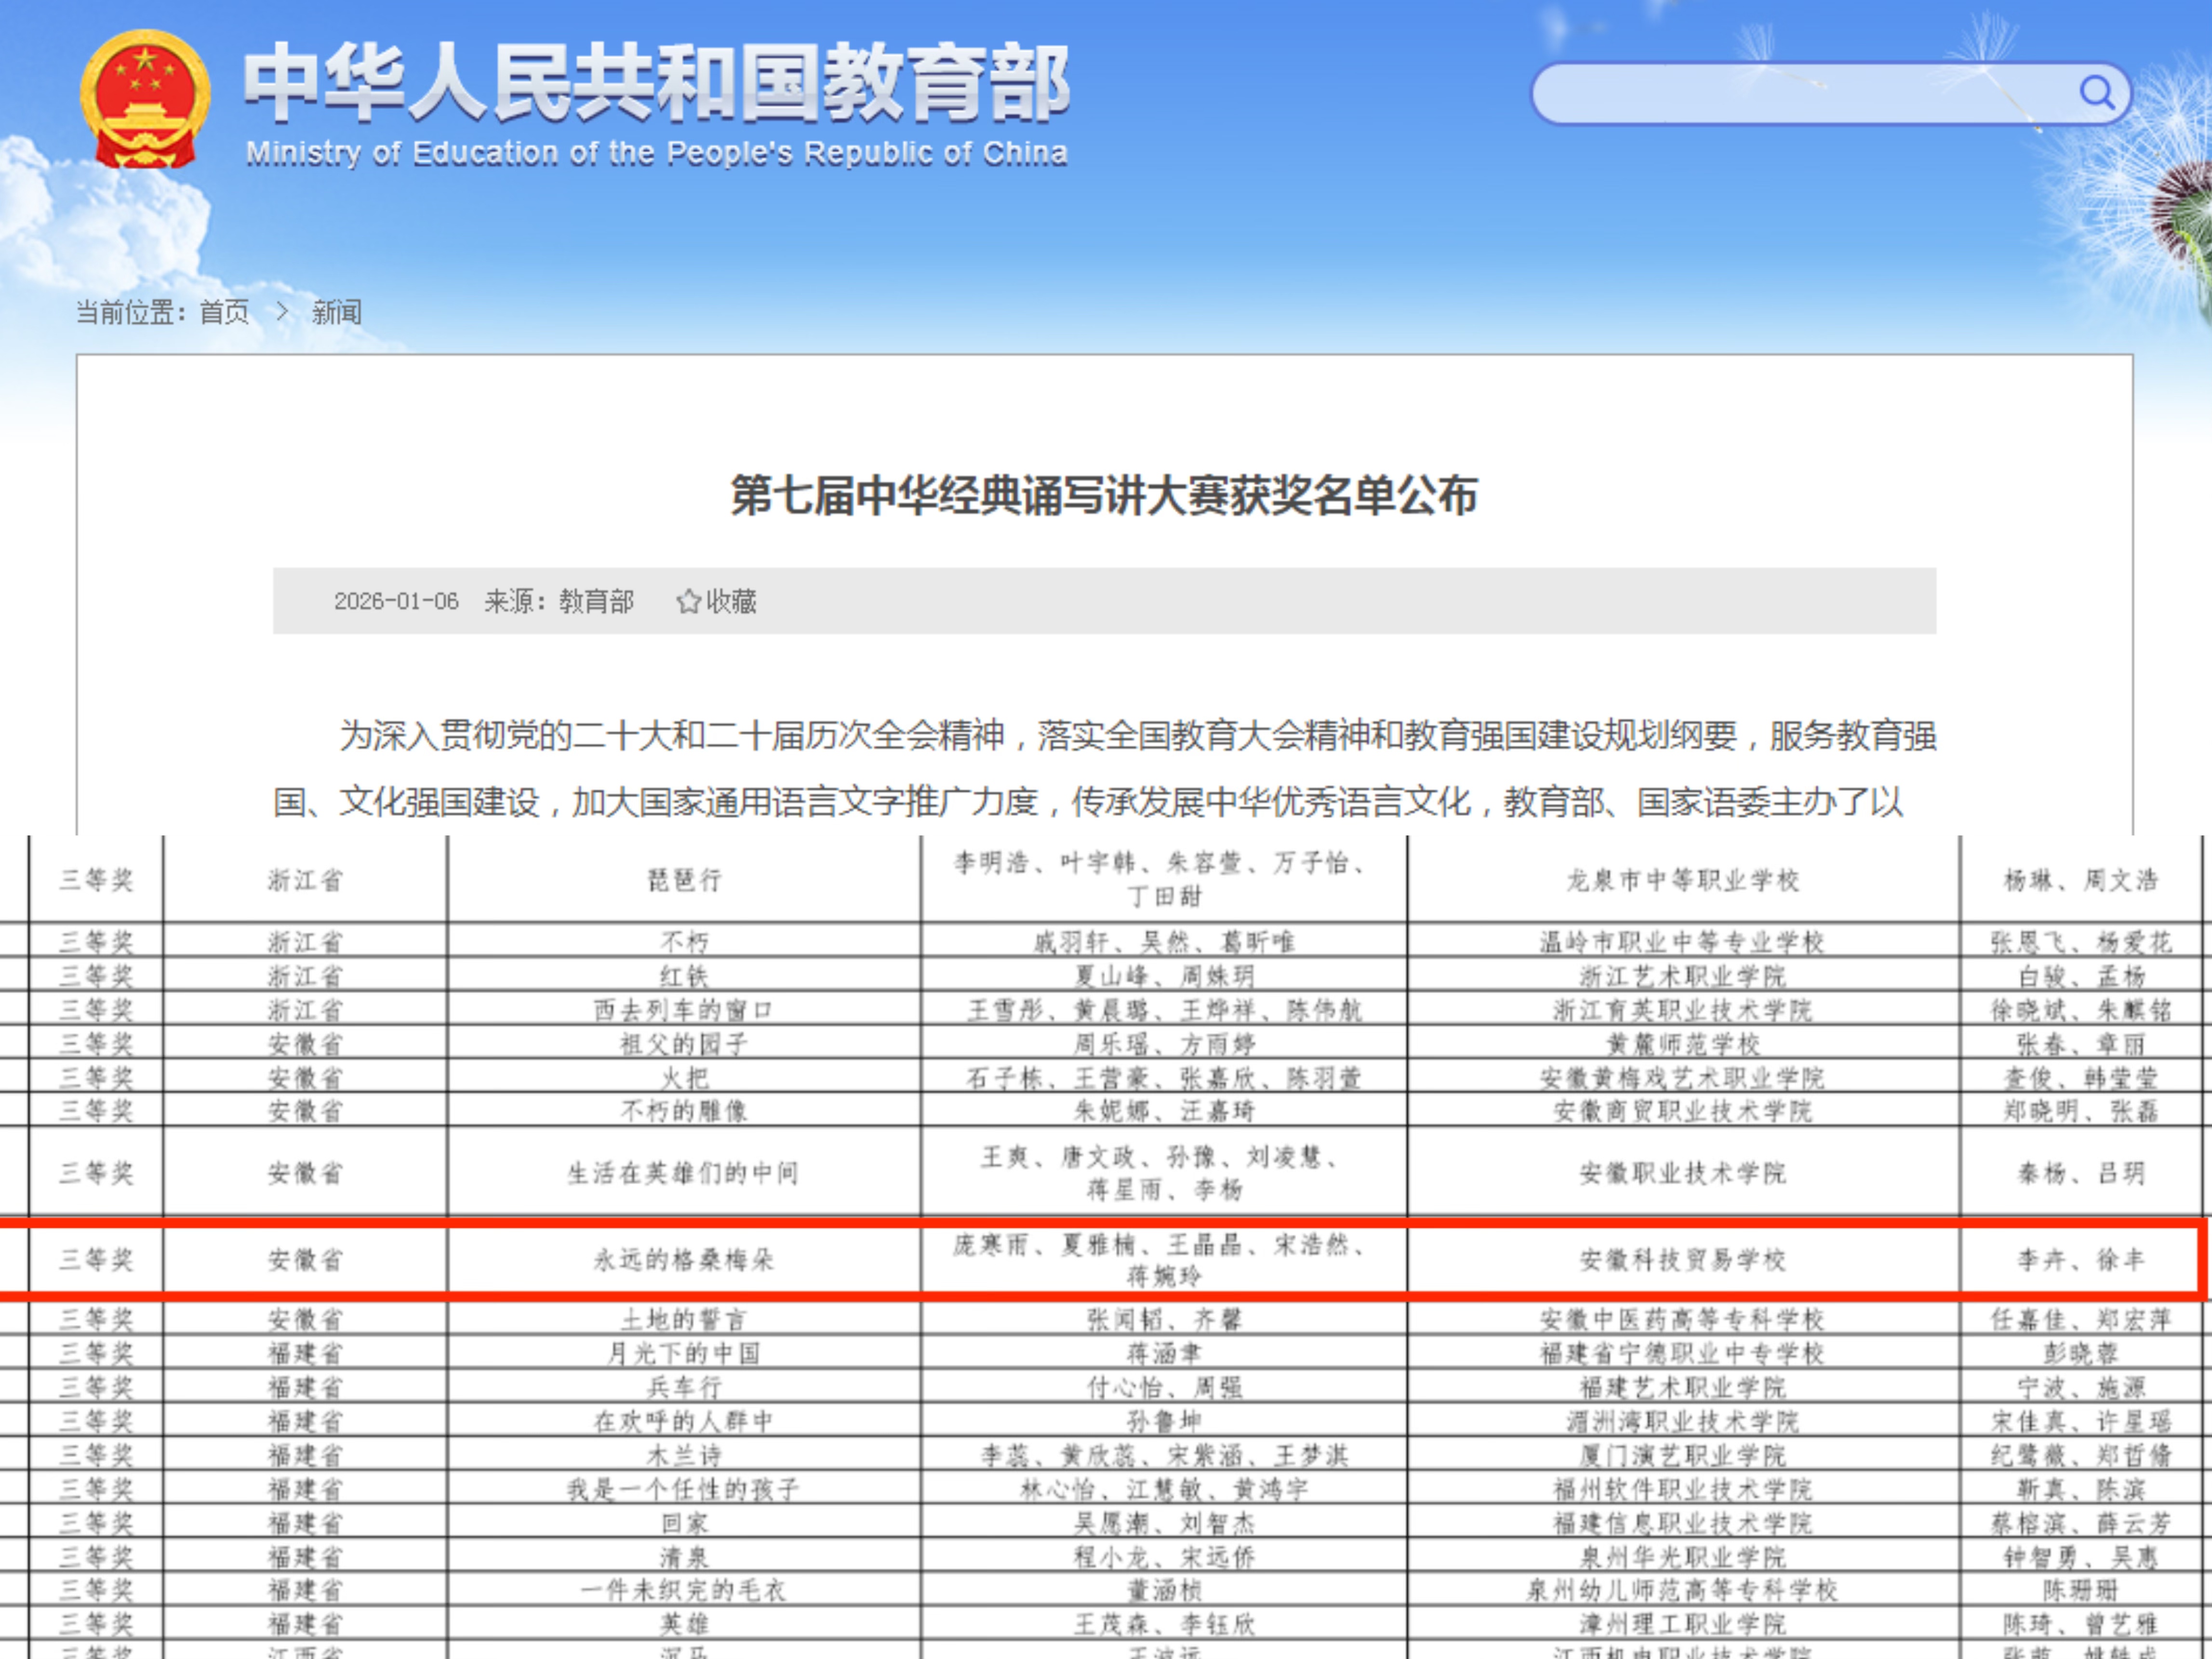Click the English title Ministry of Education
The image size is (2212, 1659).
656,153
